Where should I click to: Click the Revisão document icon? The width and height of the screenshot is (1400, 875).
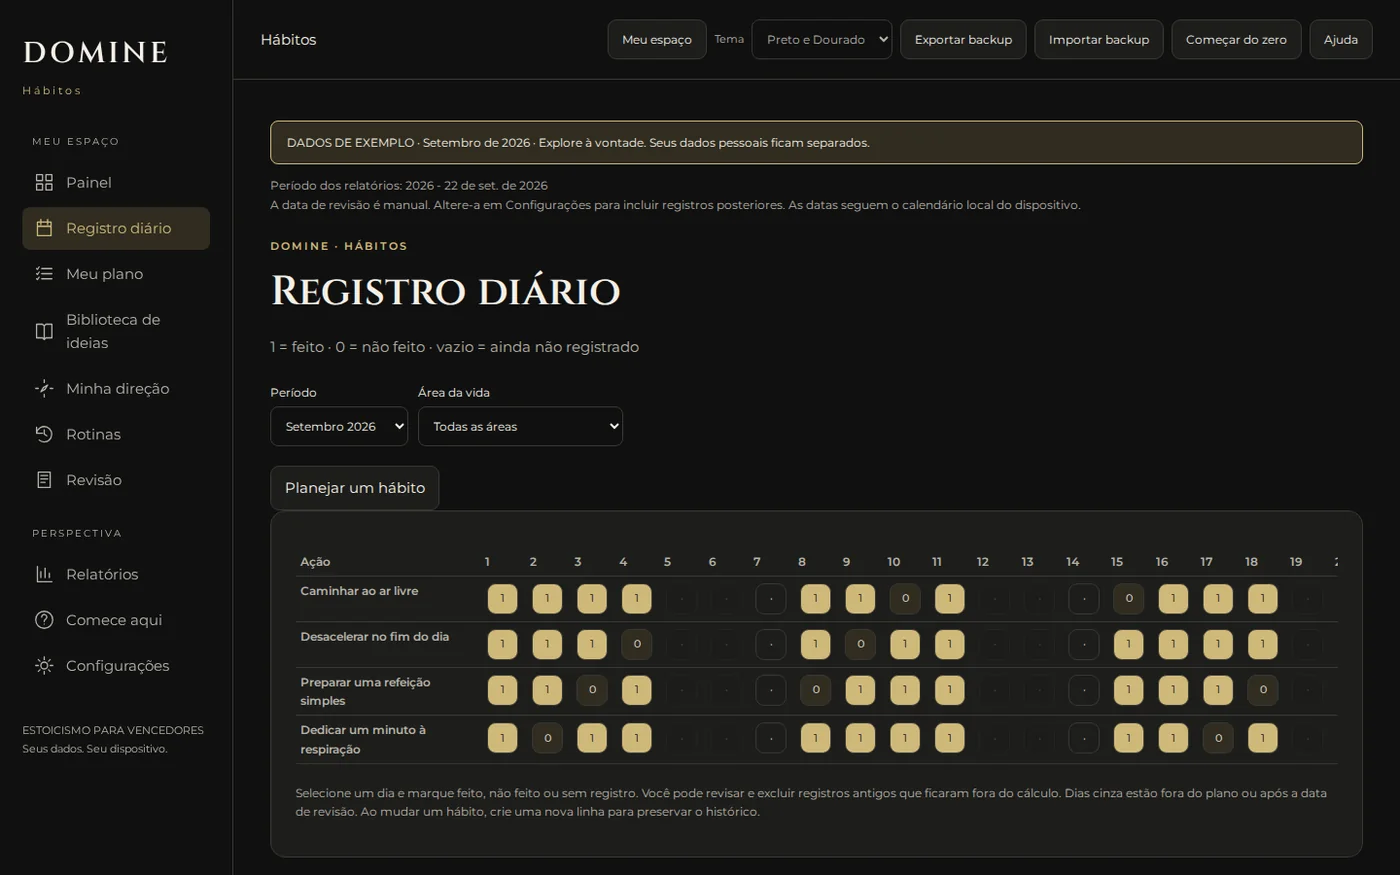tap(44, 480)
